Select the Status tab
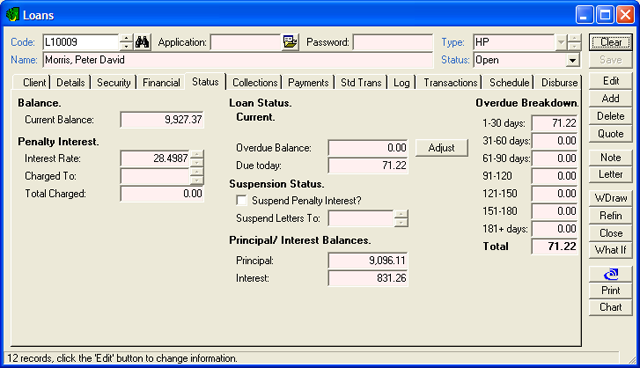The image size is (640, 368). 205,82
